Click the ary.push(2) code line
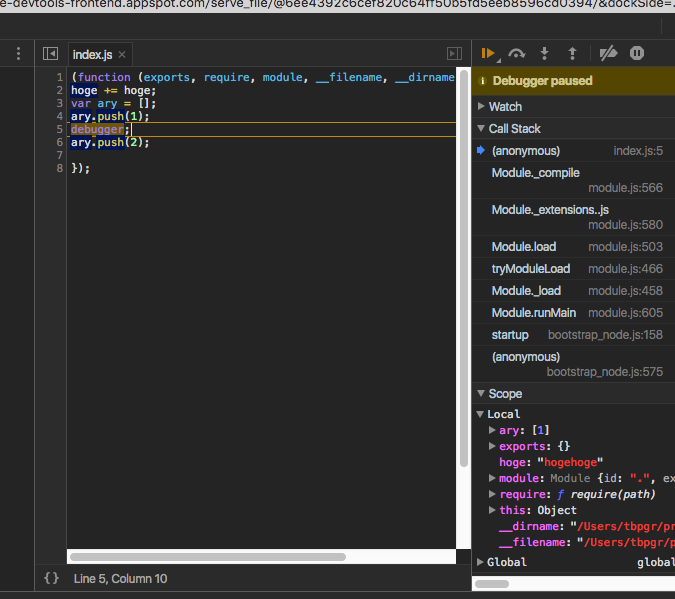Screen dimensions: 675x599 click(110, 142)
